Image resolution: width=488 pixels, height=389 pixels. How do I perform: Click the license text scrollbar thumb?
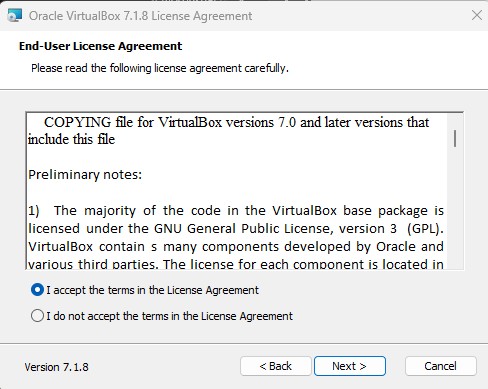tap(455, 138)
